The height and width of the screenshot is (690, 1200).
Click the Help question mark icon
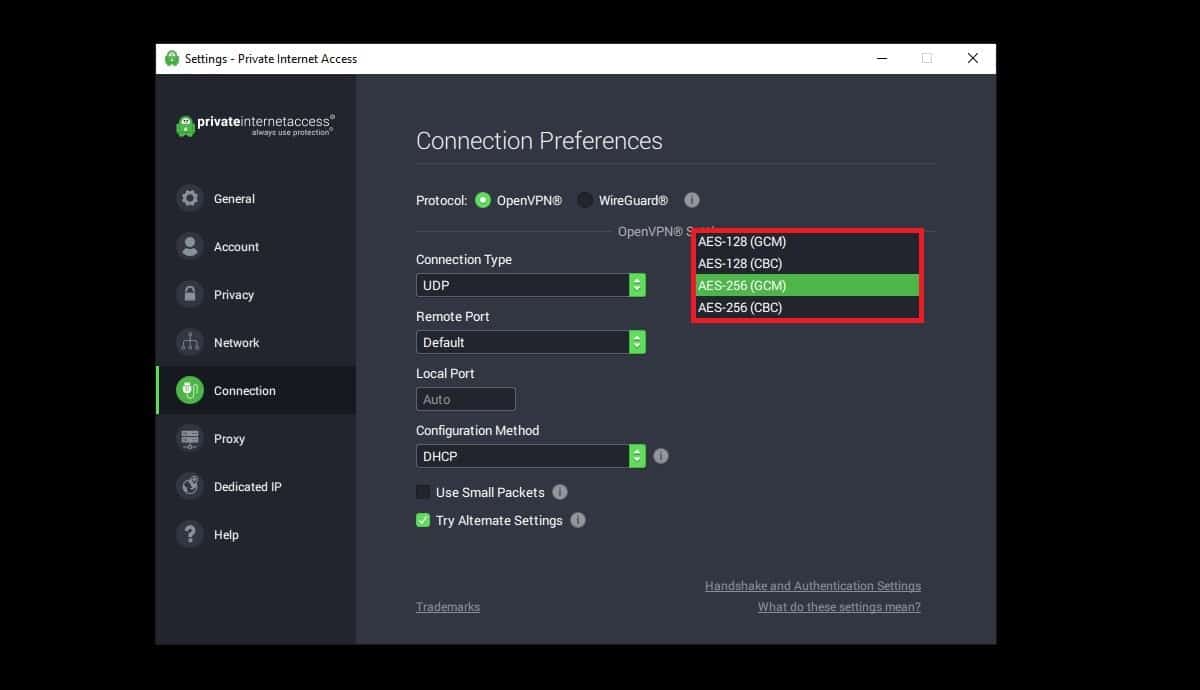point(190,534)
